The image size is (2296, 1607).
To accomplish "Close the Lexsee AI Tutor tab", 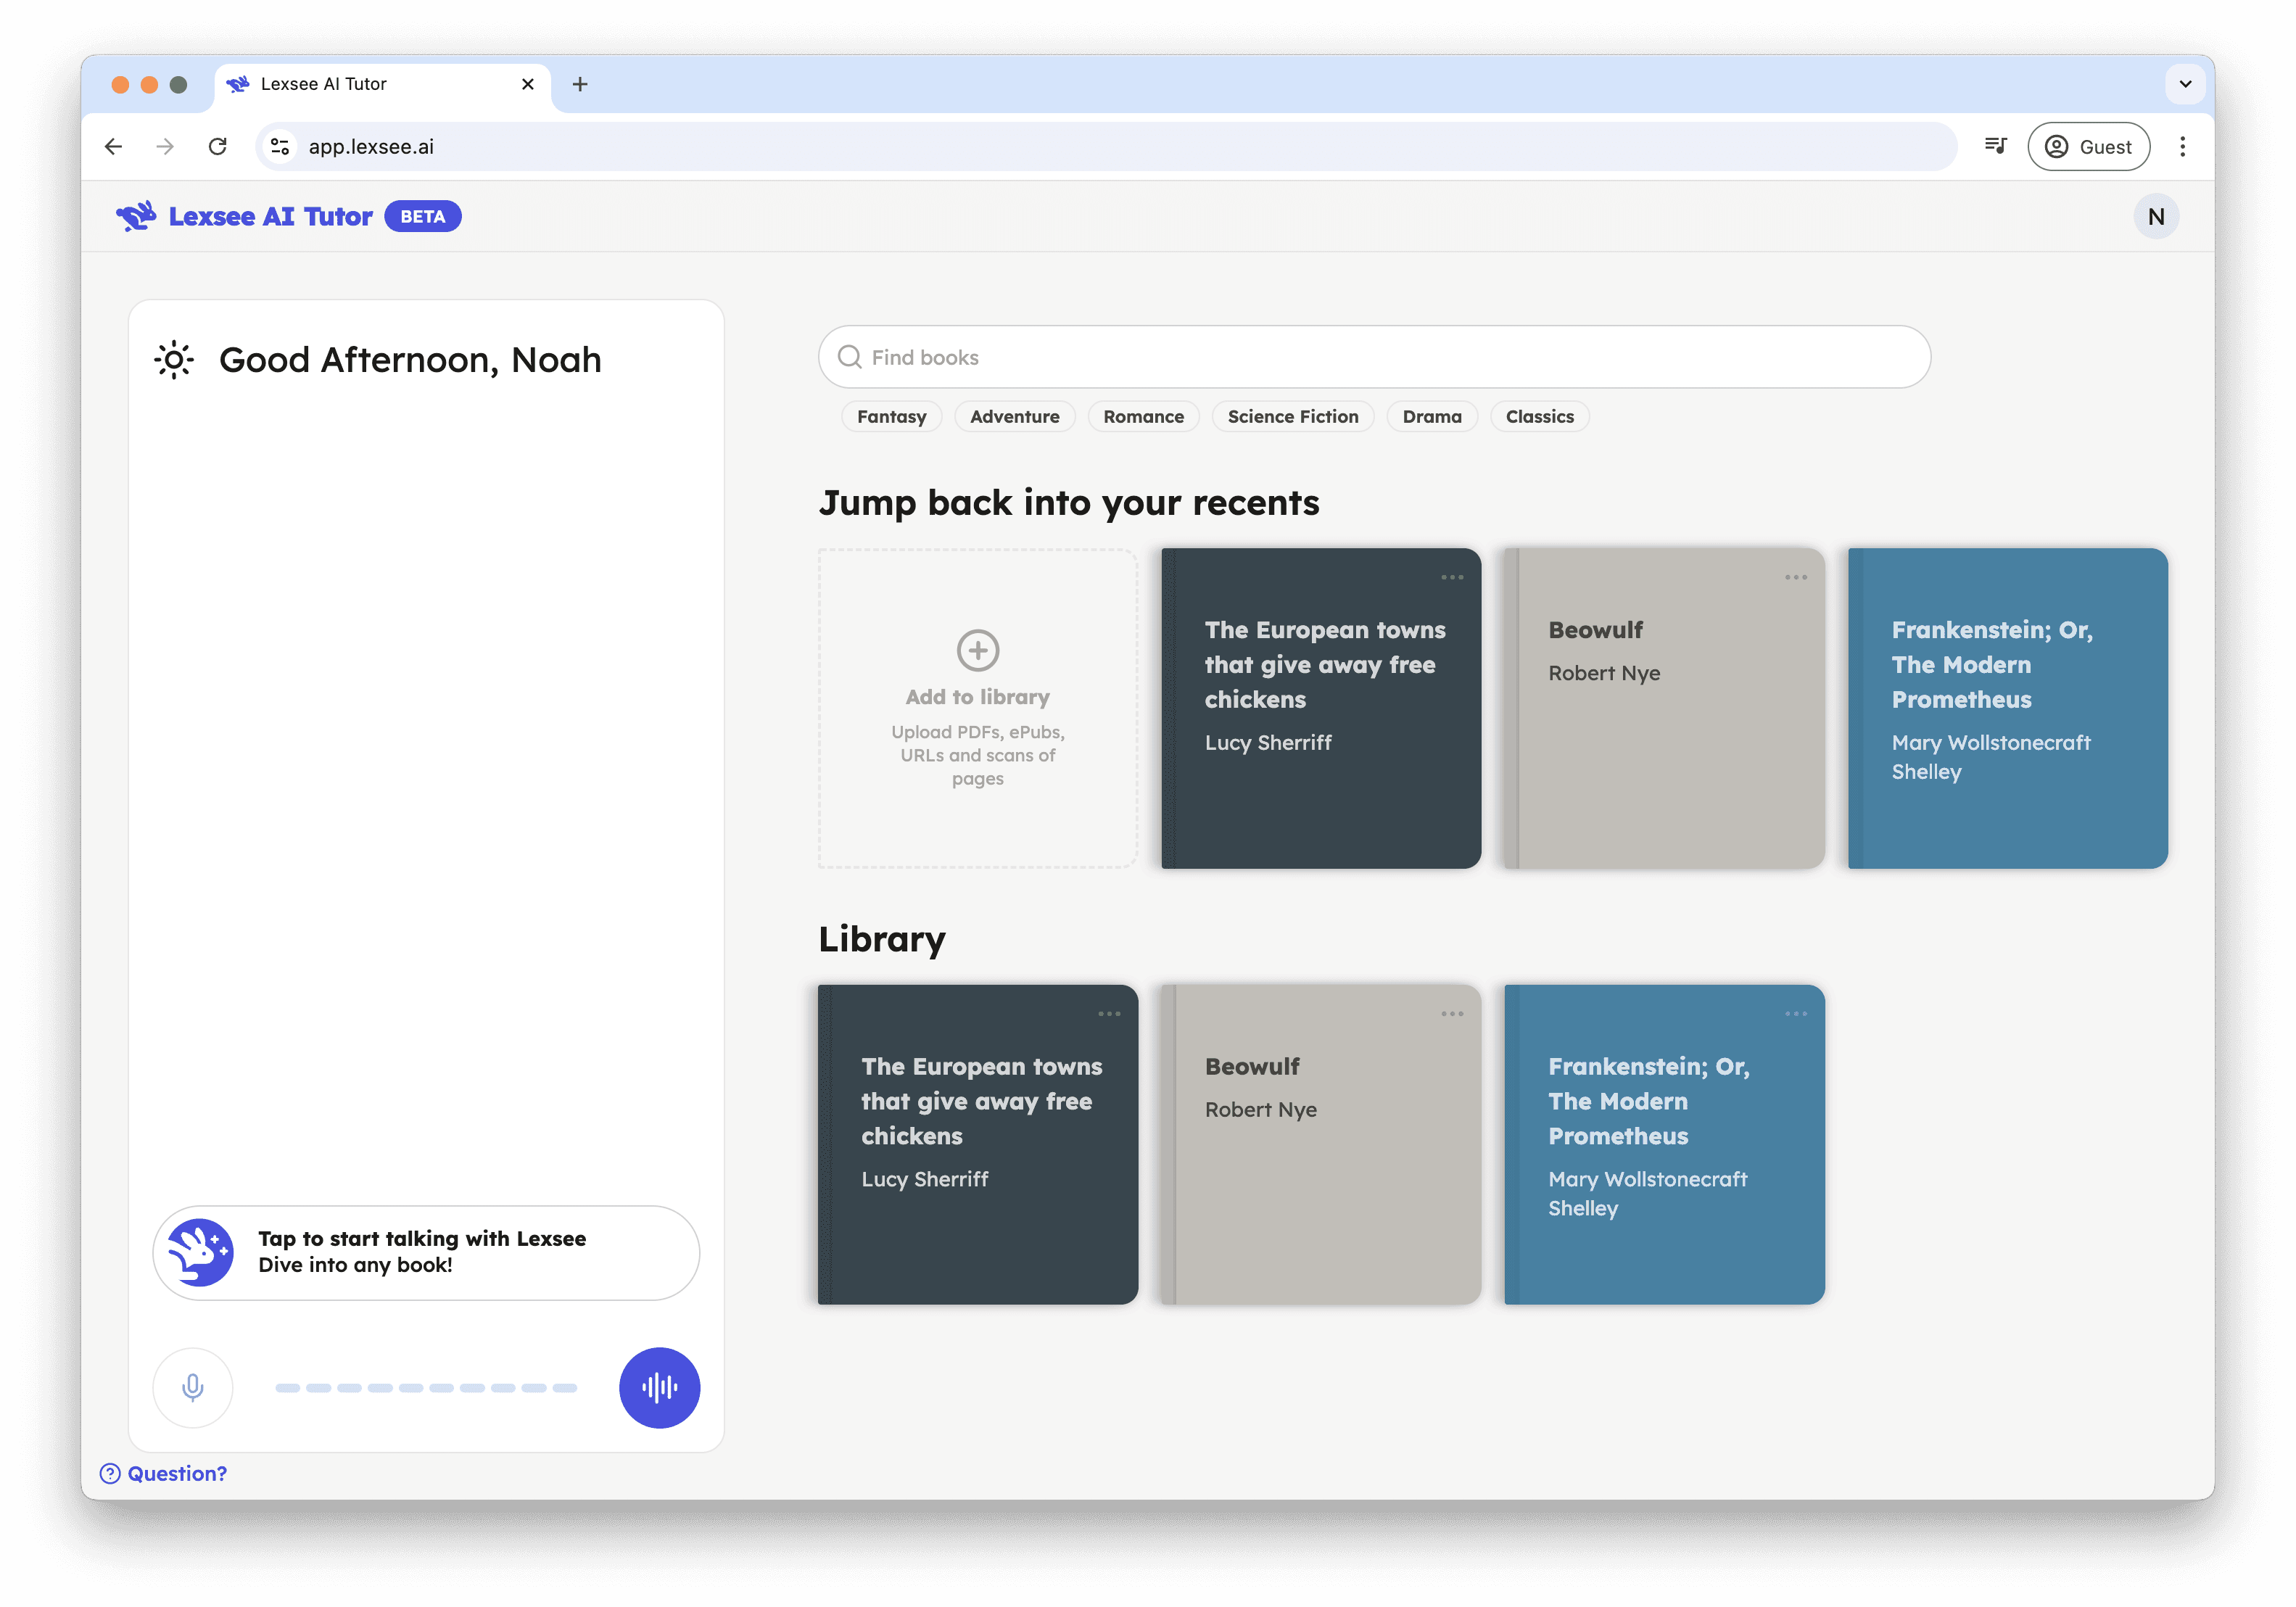I will pos(528,84).
